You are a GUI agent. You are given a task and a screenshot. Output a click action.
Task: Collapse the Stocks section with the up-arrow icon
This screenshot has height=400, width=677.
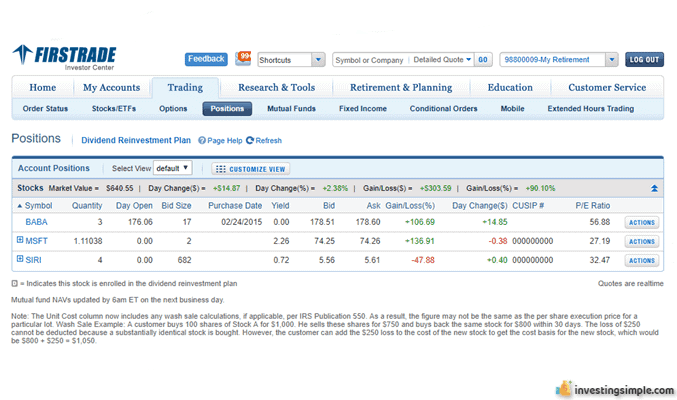click(x=654, y=188)
